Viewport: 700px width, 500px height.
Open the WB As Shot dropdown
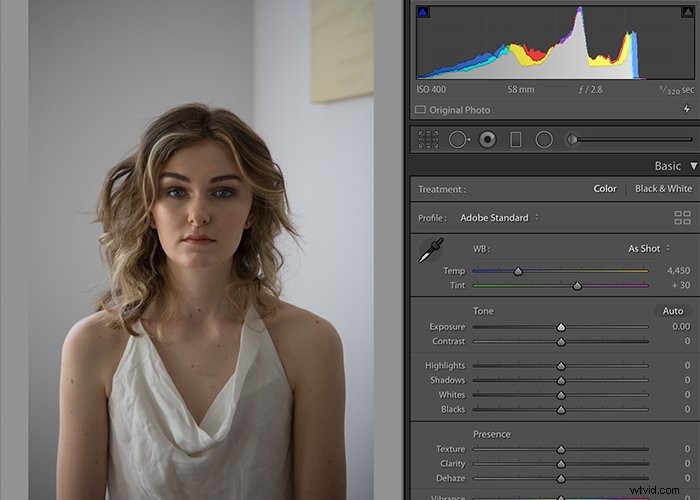coord(649,249)
